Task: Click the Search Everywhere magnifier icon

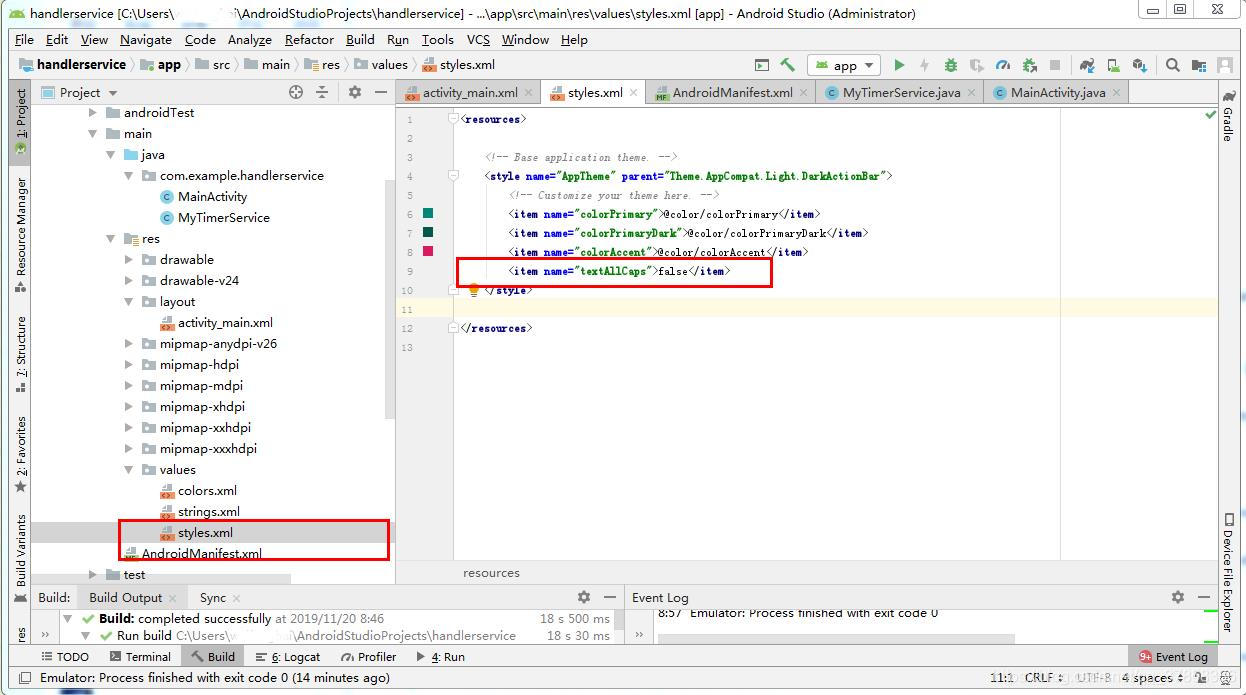Action: click(1173, 65)
